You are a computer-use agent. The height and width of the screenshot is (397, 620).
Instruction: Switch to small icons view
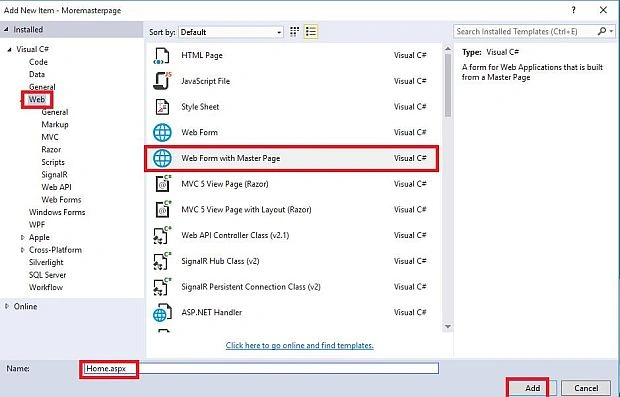click(294, 32)
